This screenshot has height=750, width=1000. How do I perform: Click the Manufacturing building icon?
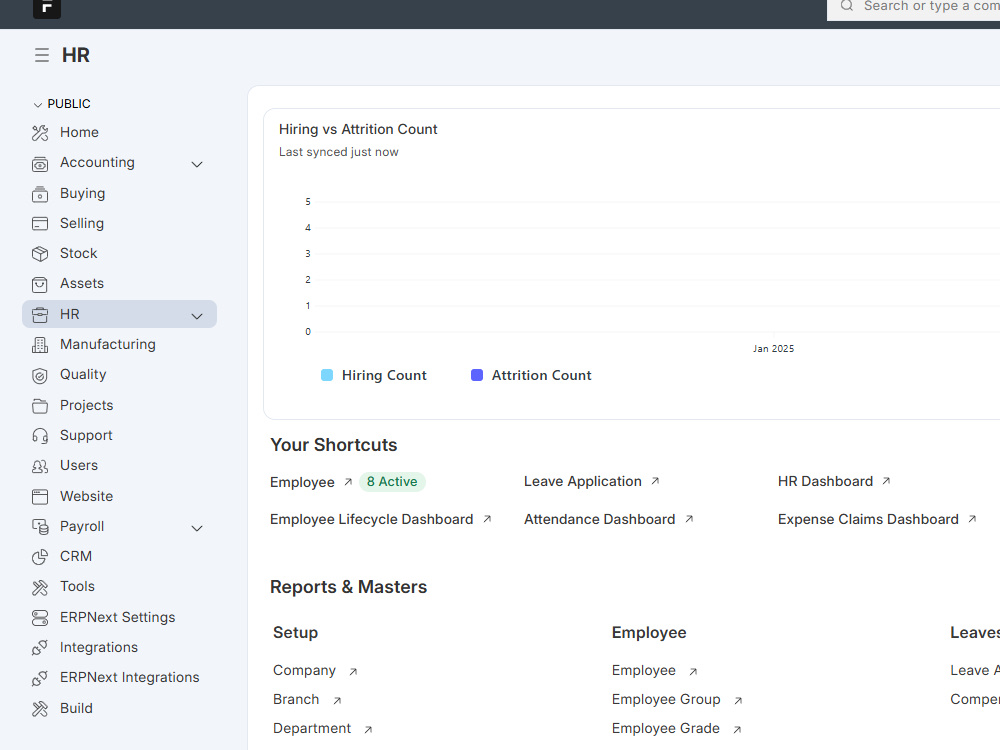(40, 345)
